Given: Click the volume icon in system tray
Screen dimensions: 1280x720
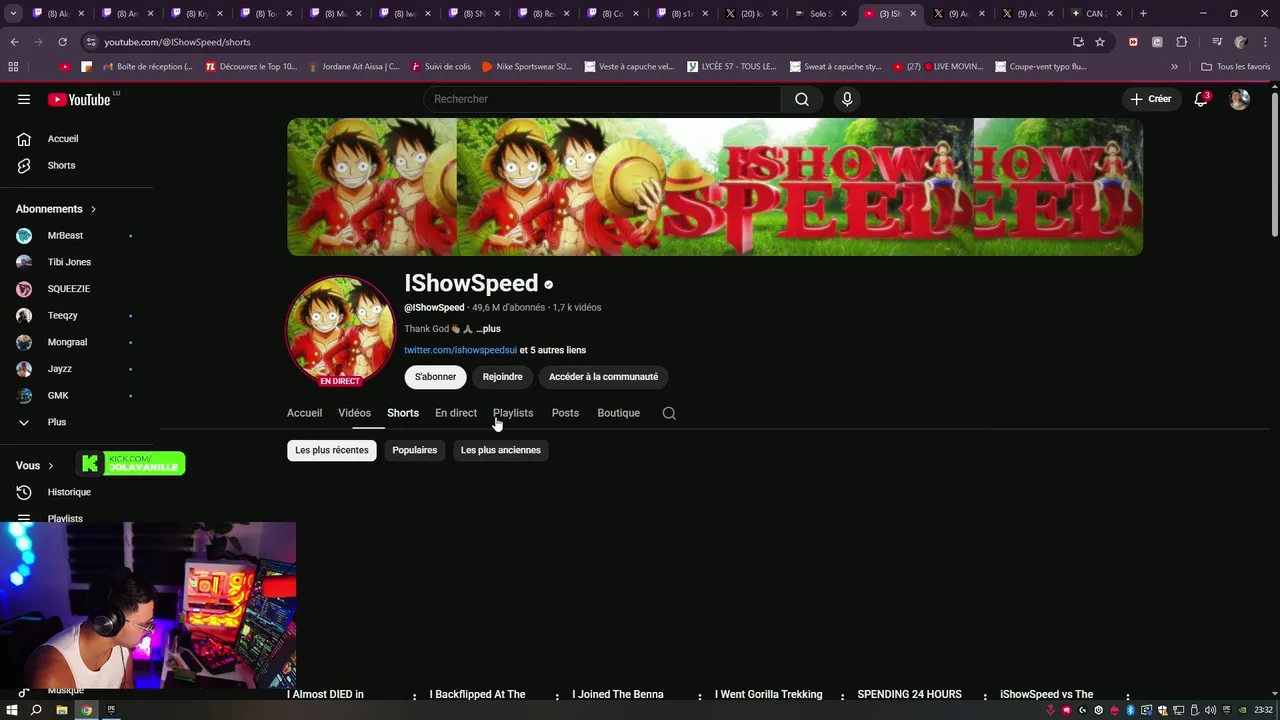Looking at the screenshot, I should (x=1211, y=710).
